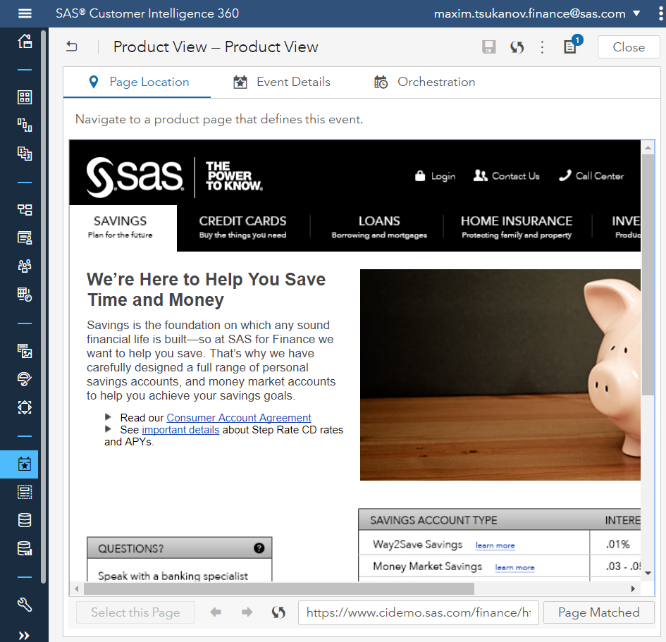Select the sidebar icon below the dashboard grid
Image resolution: width=666 pixels, height=642 pixels.
coord(25,125)
